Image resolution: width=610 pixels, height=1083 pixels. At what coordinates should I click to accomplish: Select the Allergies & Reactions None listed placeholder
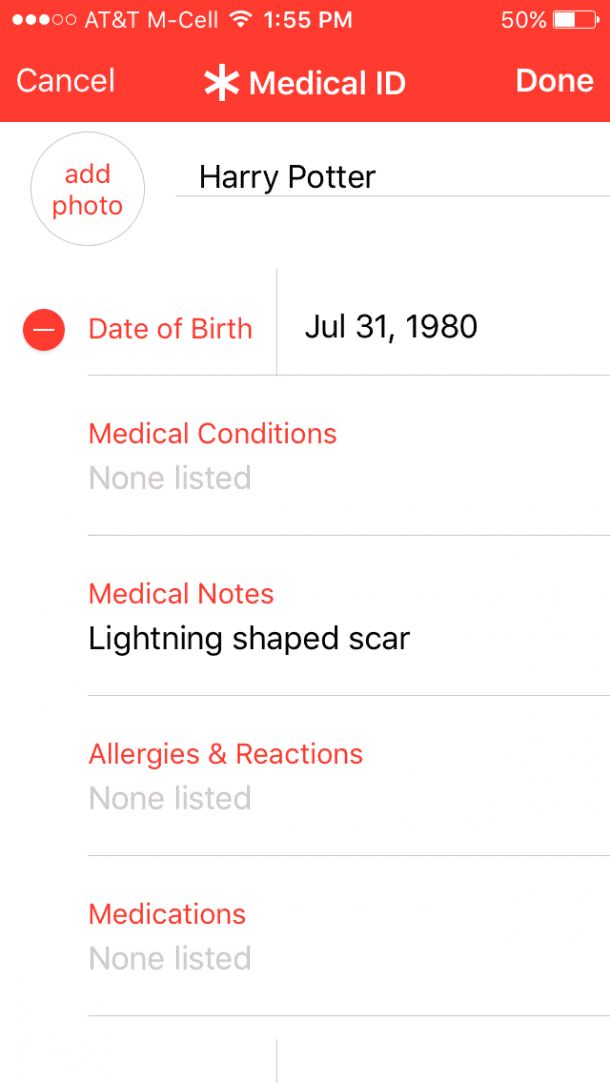pos(170,798)
